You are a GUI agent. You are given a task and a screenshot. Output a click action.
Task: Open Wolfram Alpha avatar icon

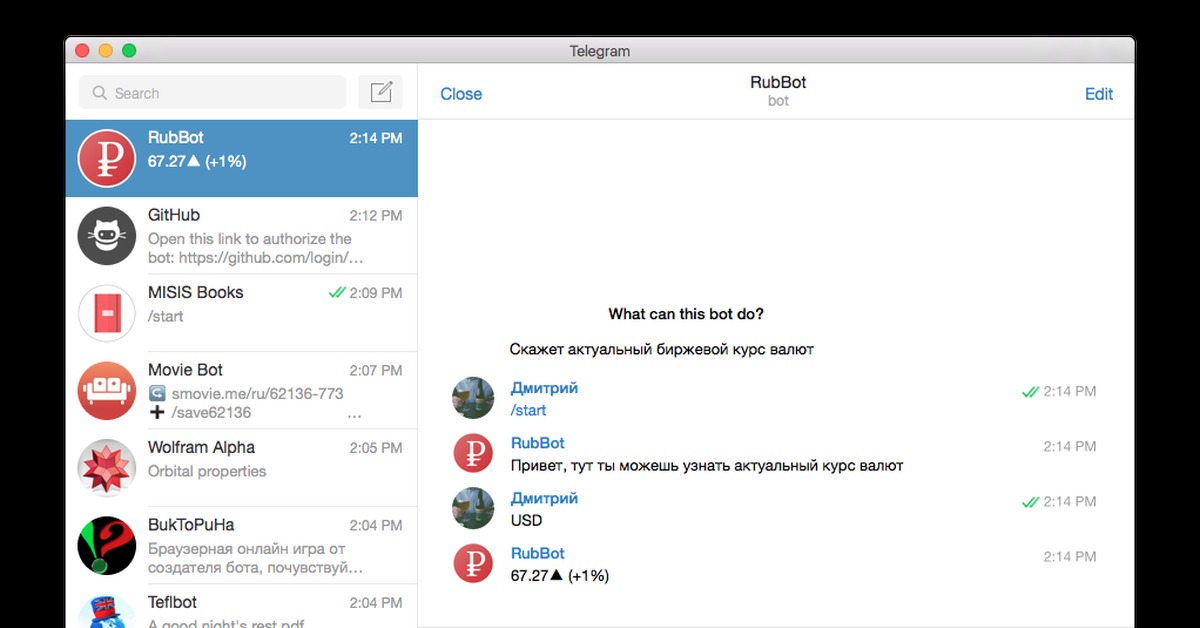click(x=106, y=468)
